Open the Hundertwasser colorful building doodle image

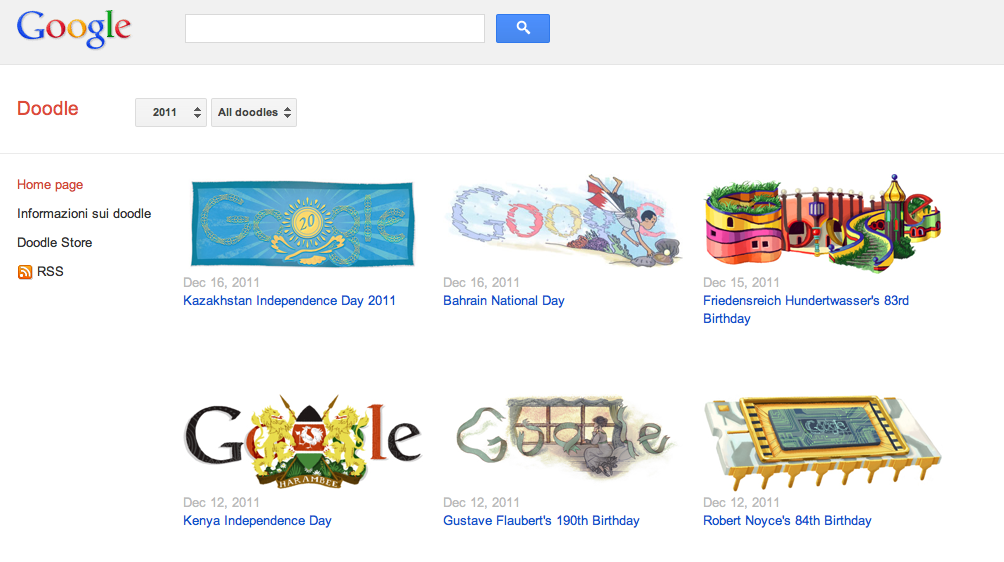[823, 223]
